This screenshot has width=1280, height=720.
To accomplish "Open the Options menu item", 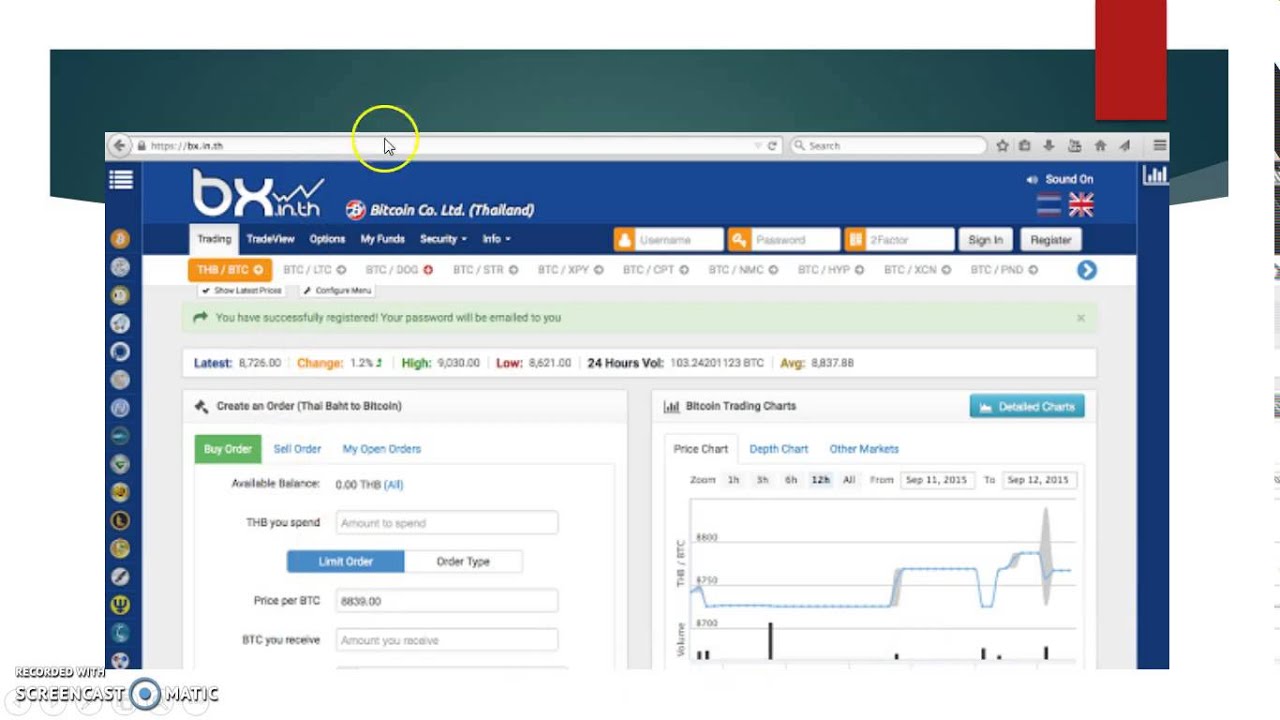I will coord(327,239).
